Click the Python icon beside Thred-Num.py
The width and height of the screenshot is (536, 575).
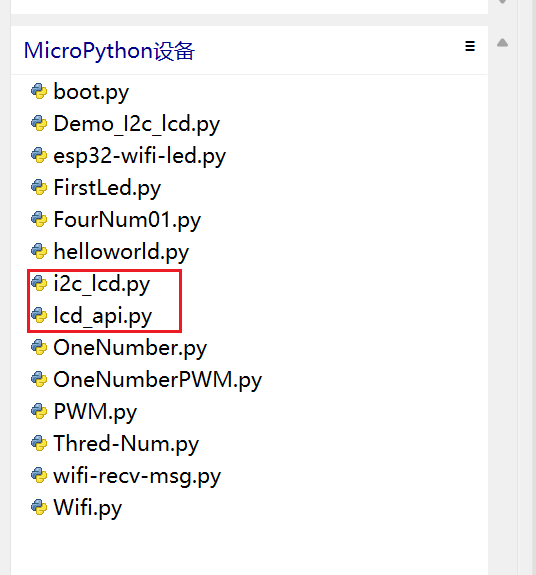coord(39,443)
